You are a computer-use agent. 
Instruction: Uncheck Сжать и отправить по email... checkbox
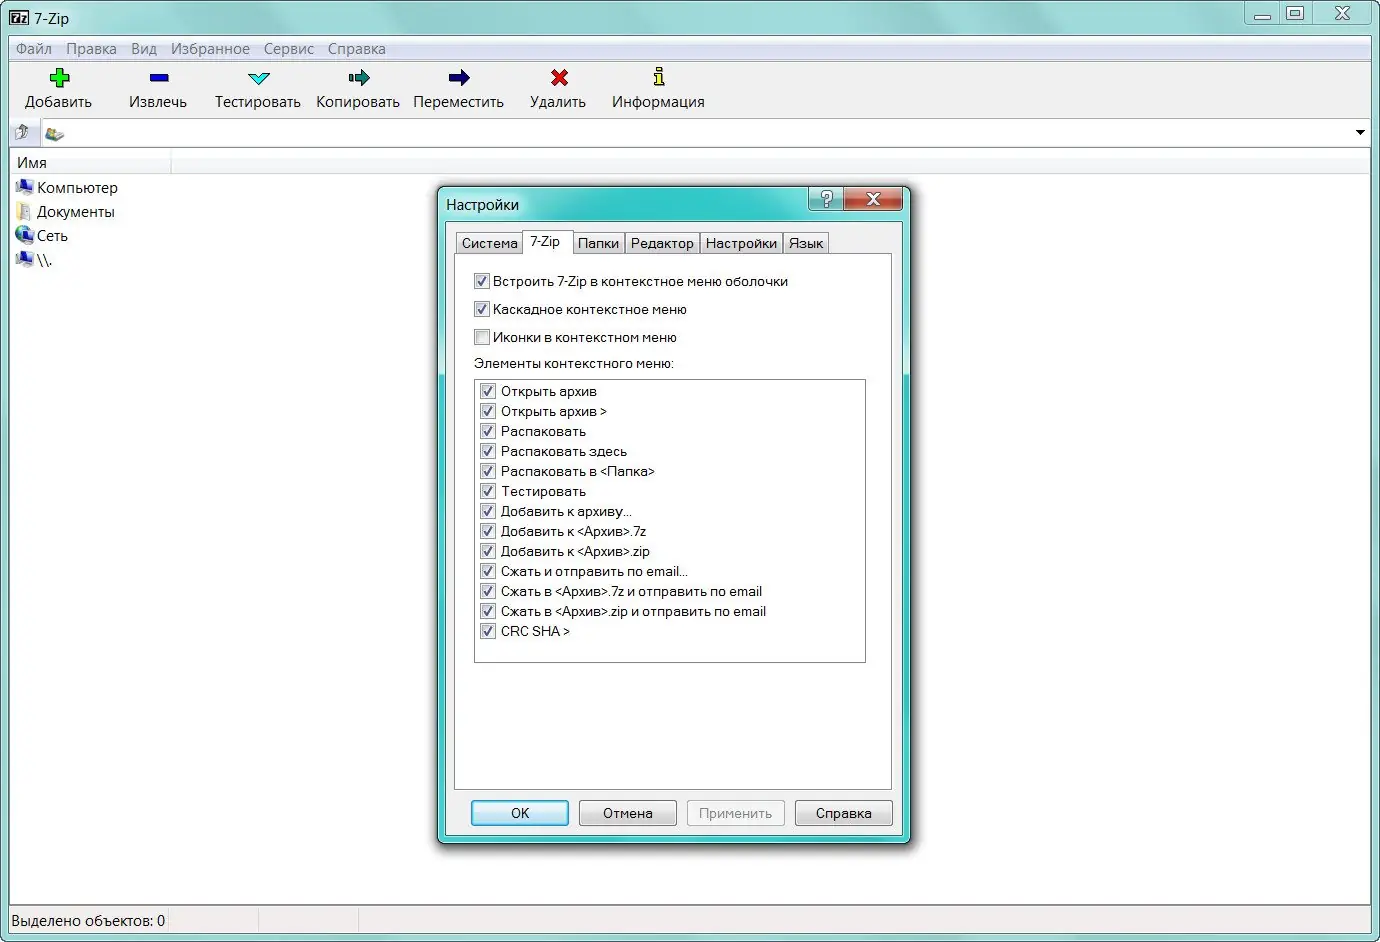click(x=488, y=571)
